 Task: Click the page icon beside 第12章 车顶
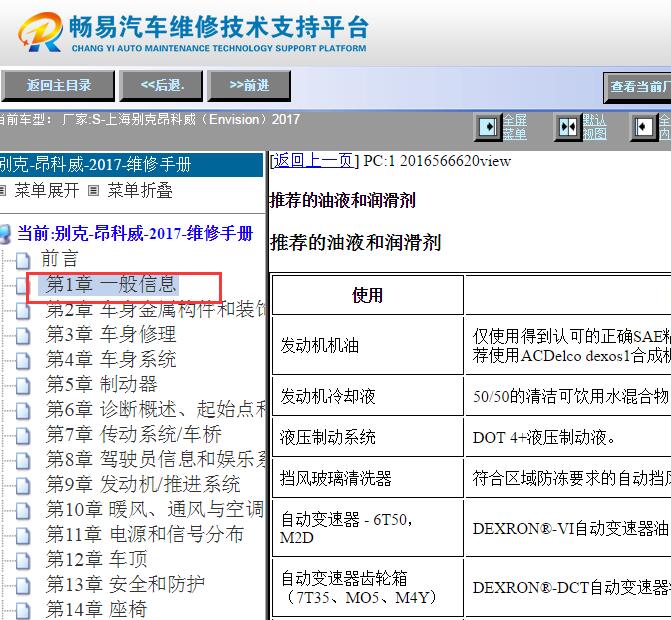(x=23, y=561)
